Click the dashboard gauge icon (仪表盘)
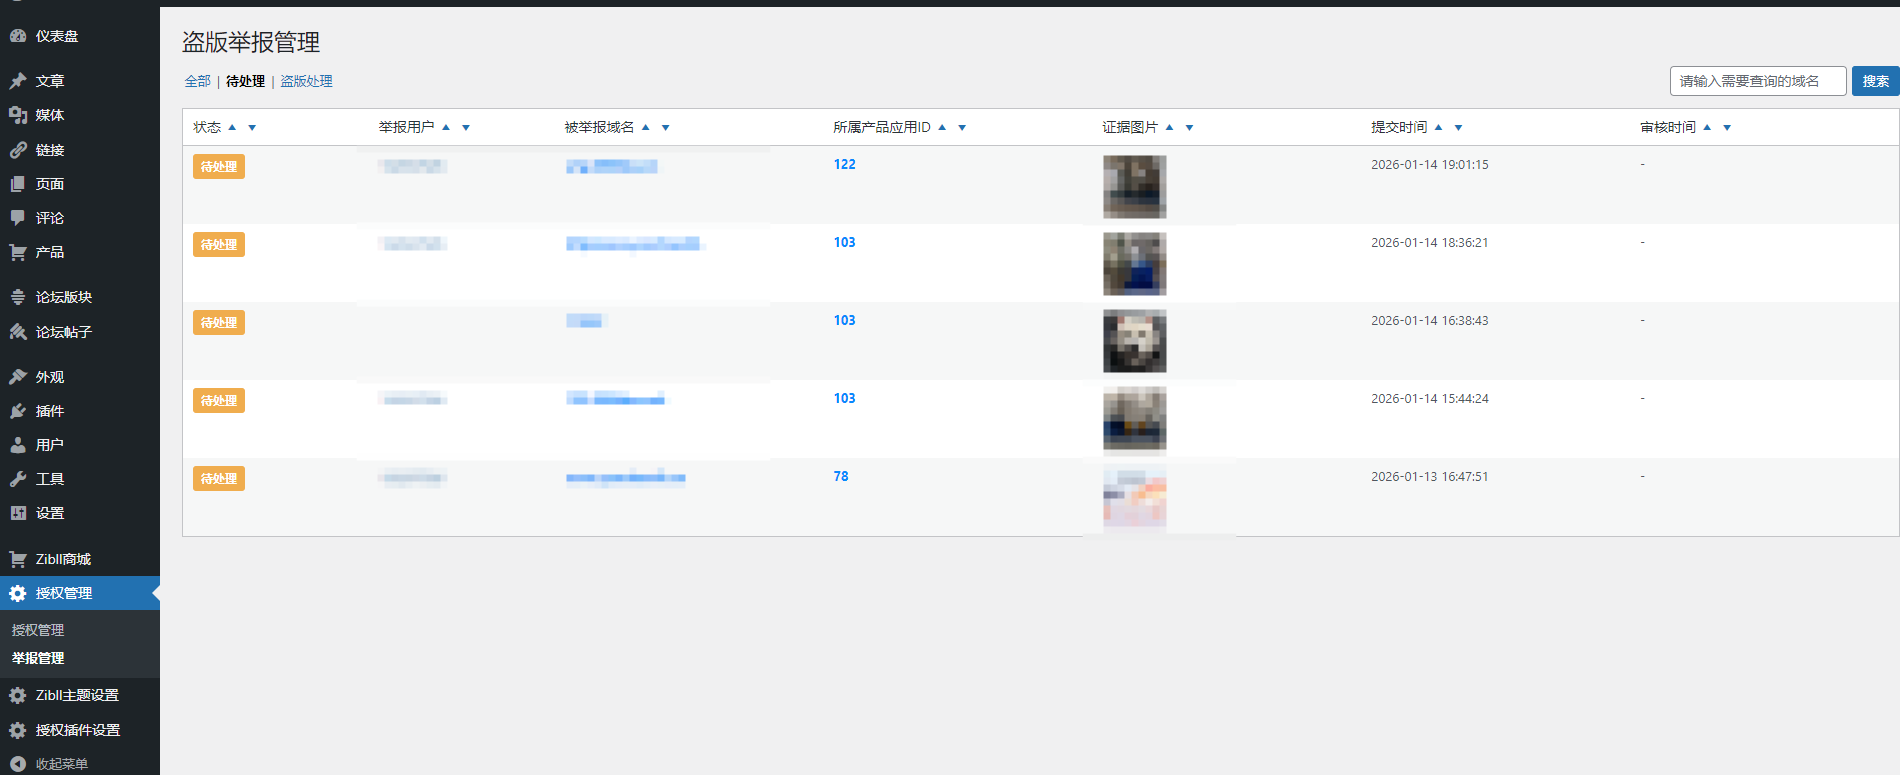 (18, 36)
